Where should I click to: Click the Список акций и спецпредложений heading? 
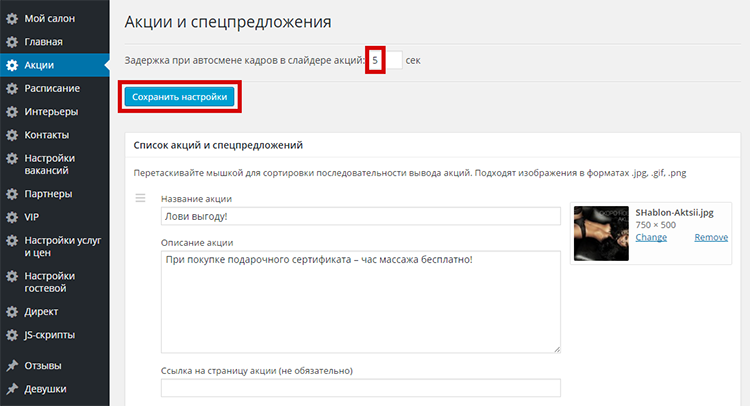coord(218,145)
